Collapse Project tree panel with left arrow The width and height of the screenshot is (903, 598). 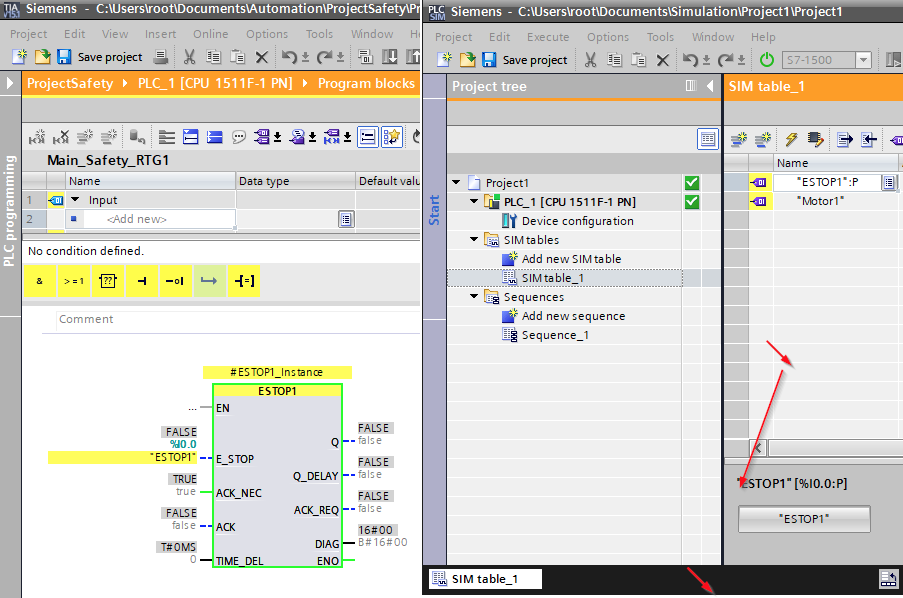click(710, 86)
